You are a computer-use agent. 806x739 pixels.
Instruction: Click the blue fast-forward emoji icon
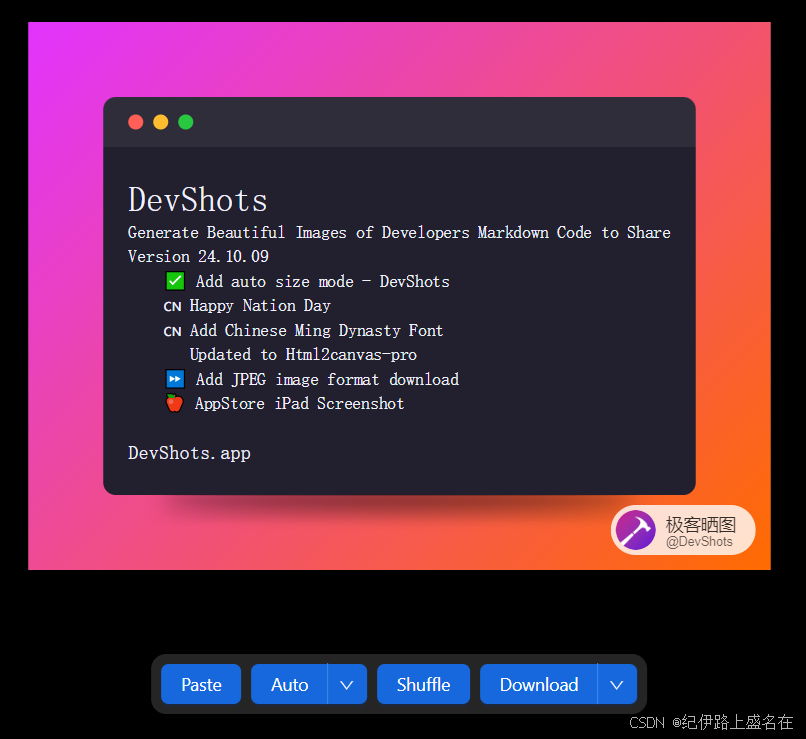pos(175,379)
